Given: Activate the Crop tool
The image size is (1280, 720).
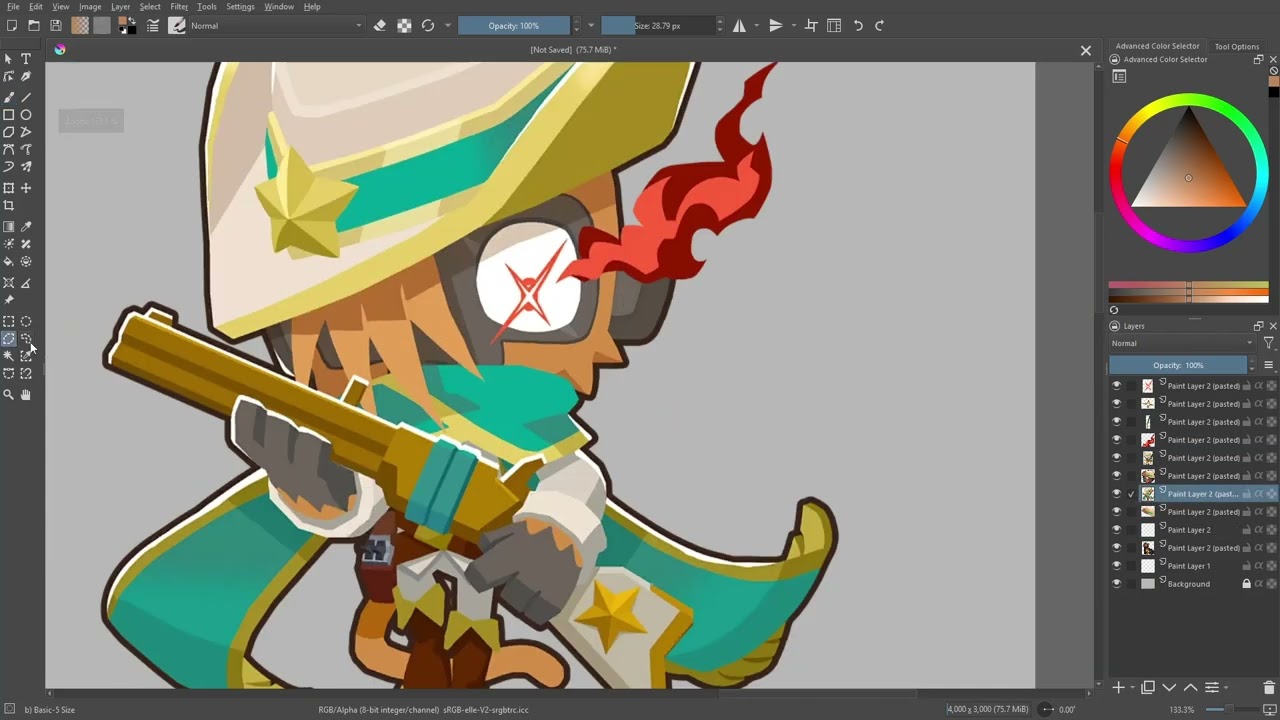Looking at the screenshot, I should (9, 205).
